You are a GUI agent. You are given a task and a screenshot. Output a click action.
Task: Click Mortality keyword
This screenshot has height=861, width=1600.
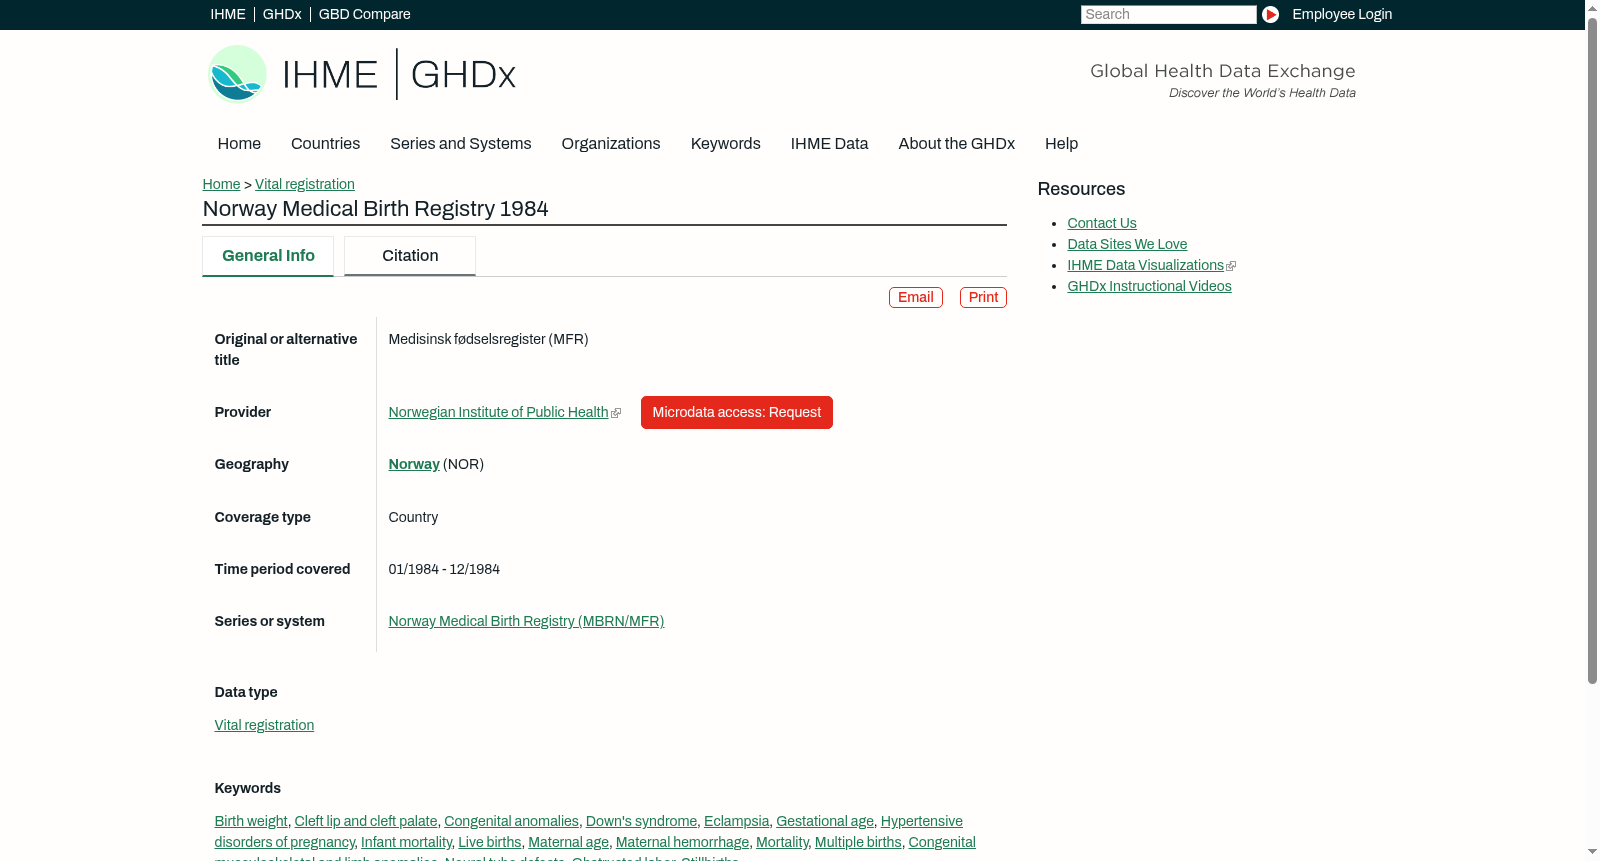tap(782, 843)
